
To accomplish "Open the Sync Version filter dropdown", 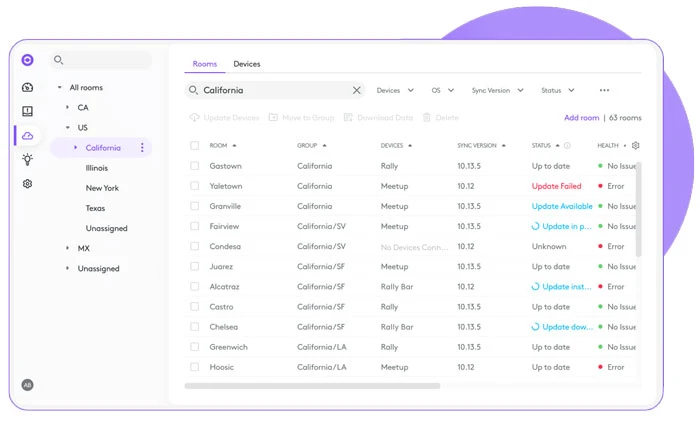I will [496, 90].
